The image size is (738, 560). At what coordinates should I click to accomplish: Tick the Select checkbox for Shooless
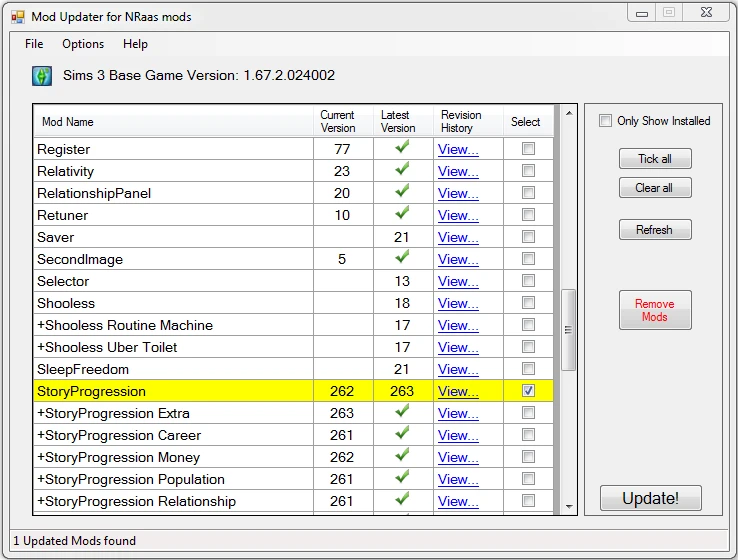529,303
